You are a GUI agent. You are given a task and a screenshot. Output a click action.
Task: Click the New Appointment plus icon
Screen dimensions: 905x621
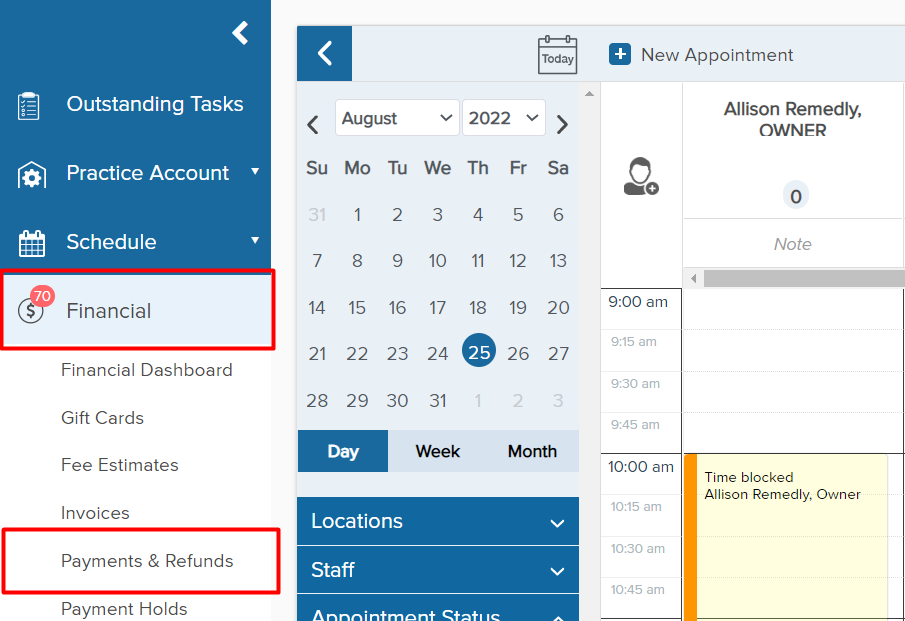point(620,54)
